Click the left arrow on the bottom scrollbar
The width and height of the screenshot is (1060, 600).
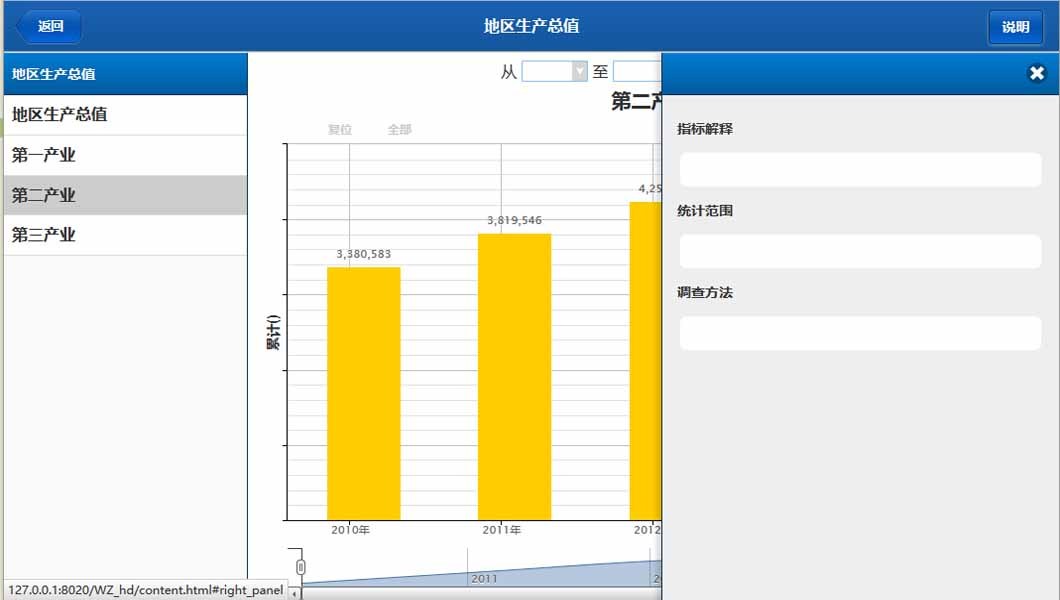click(x=295, y=592)
